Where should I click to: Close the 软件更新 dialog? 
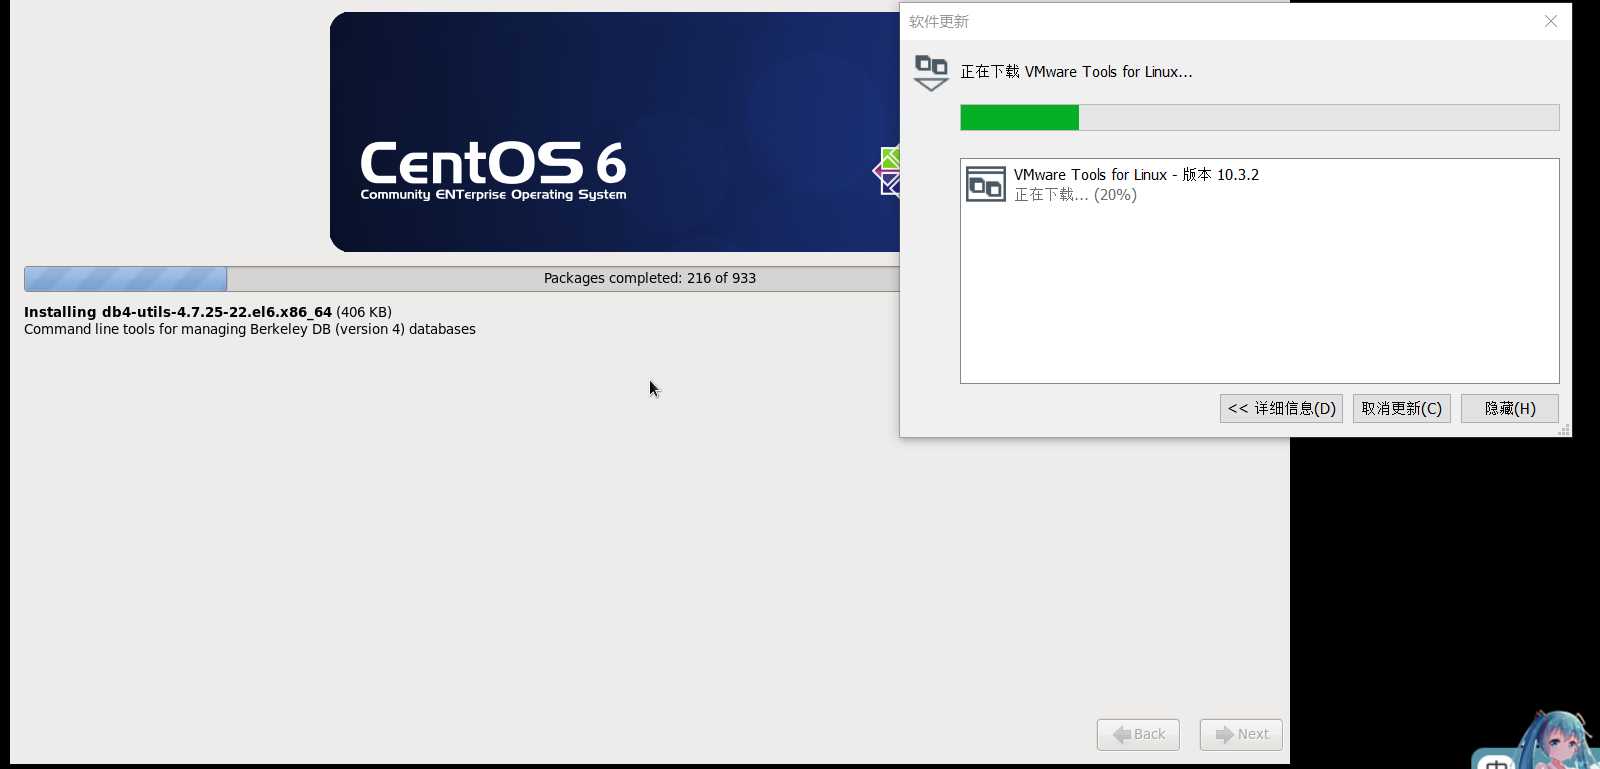click(x=1551, y=21)
